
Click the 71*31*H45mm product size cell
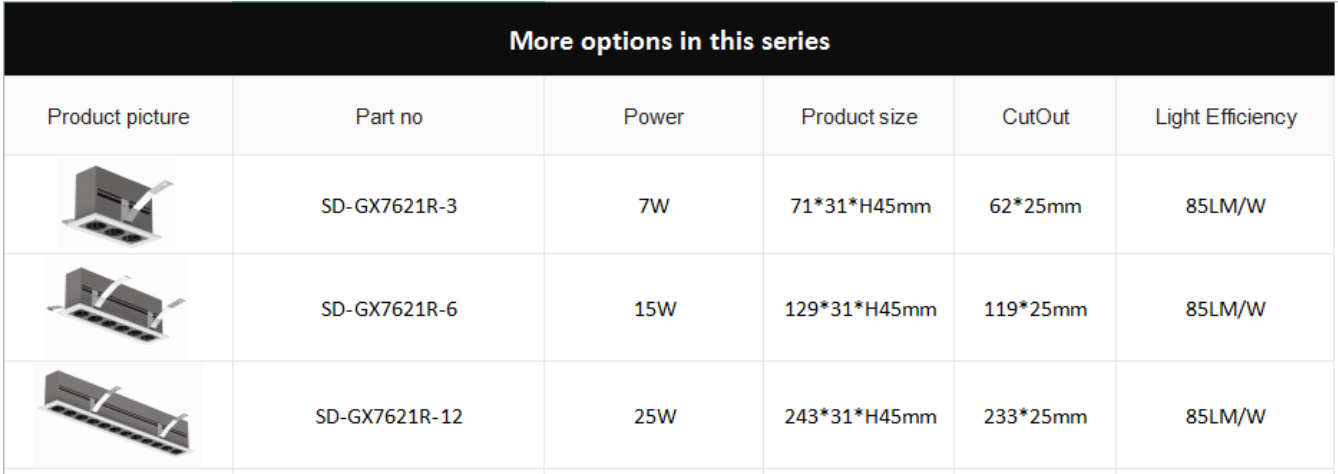click(x=860, y=207)
